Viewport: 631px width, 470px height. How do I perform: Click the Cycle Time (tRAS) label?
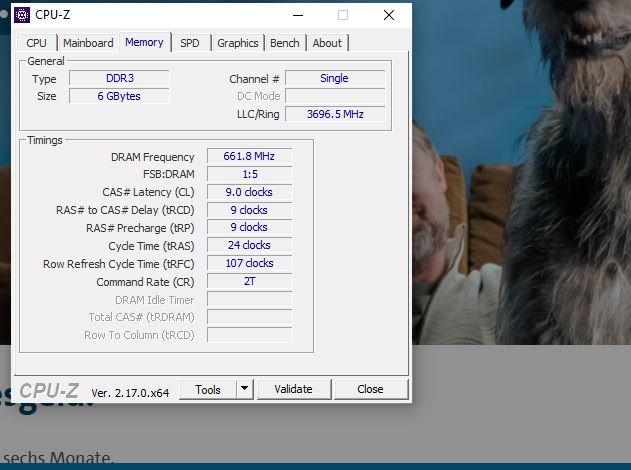coord(151,246)
